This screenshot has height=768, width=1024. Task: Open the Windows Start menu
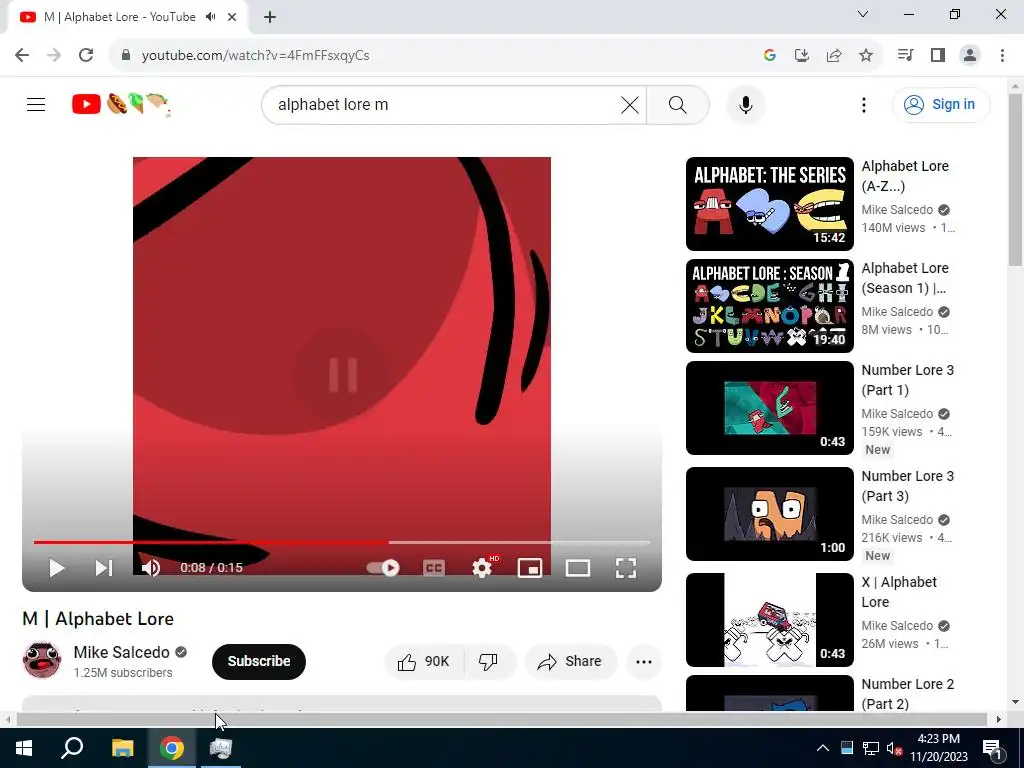24,748
